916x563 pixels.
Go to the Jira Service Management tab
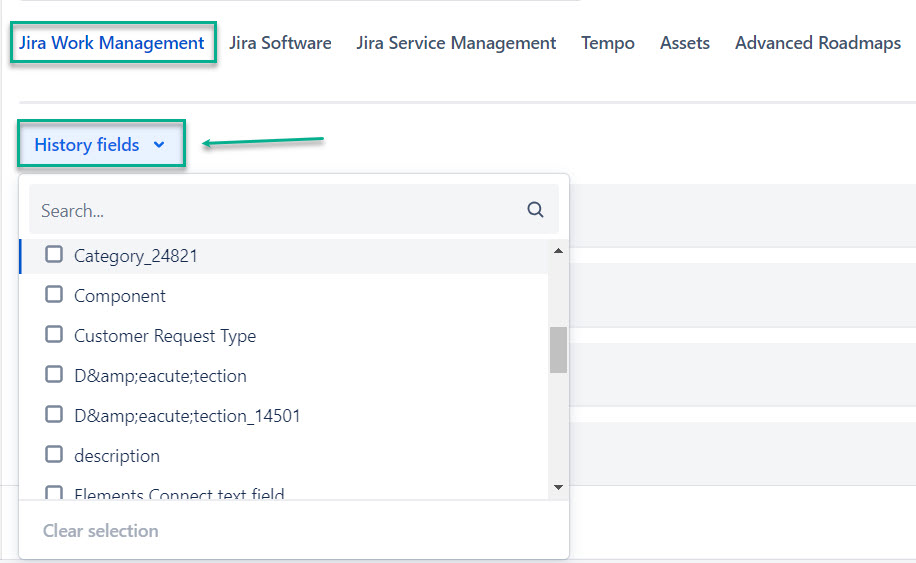456,44
